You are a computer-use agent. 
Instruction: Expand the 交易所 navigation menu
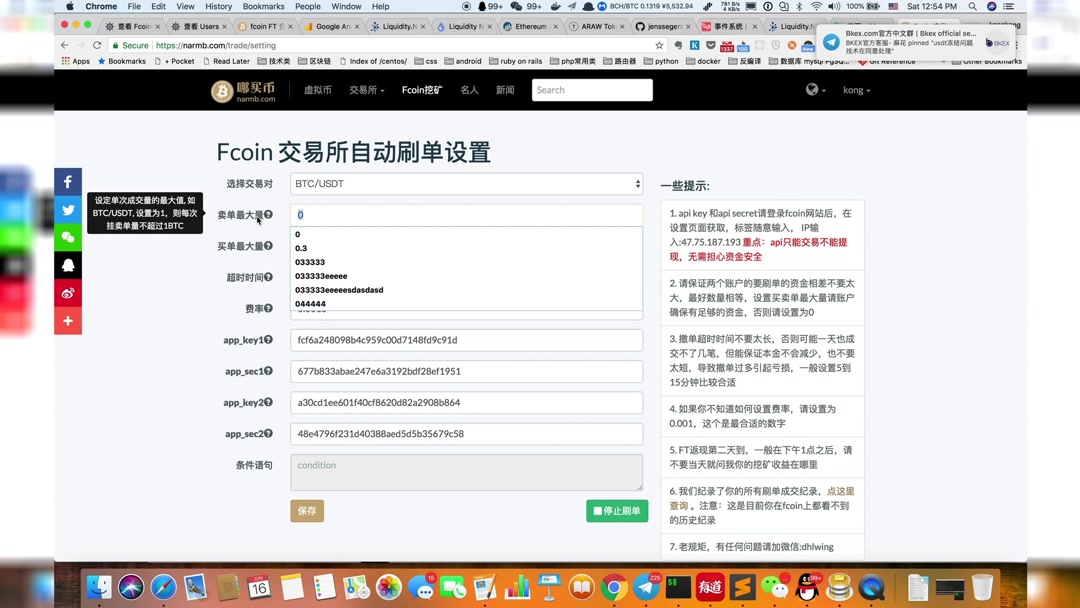[x=366, y=89]
